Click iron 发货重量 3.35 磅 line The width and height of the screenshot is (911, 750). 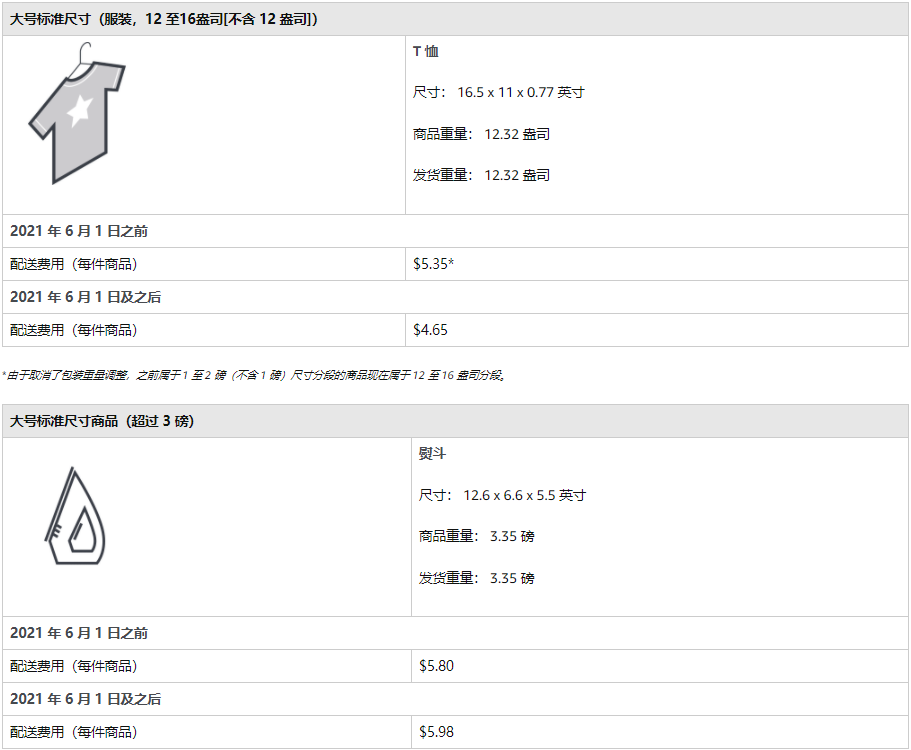476,578
